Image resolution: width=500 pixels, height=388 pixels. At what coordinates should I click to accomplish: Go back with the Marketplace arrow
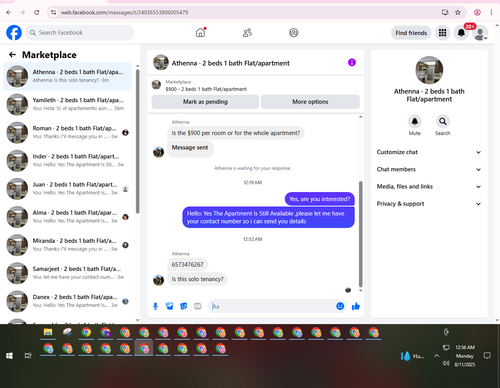(13, 55)
